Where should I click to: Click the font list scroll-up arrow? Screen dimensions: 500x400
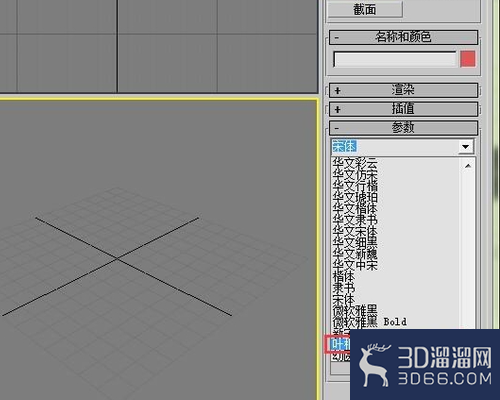468,166
